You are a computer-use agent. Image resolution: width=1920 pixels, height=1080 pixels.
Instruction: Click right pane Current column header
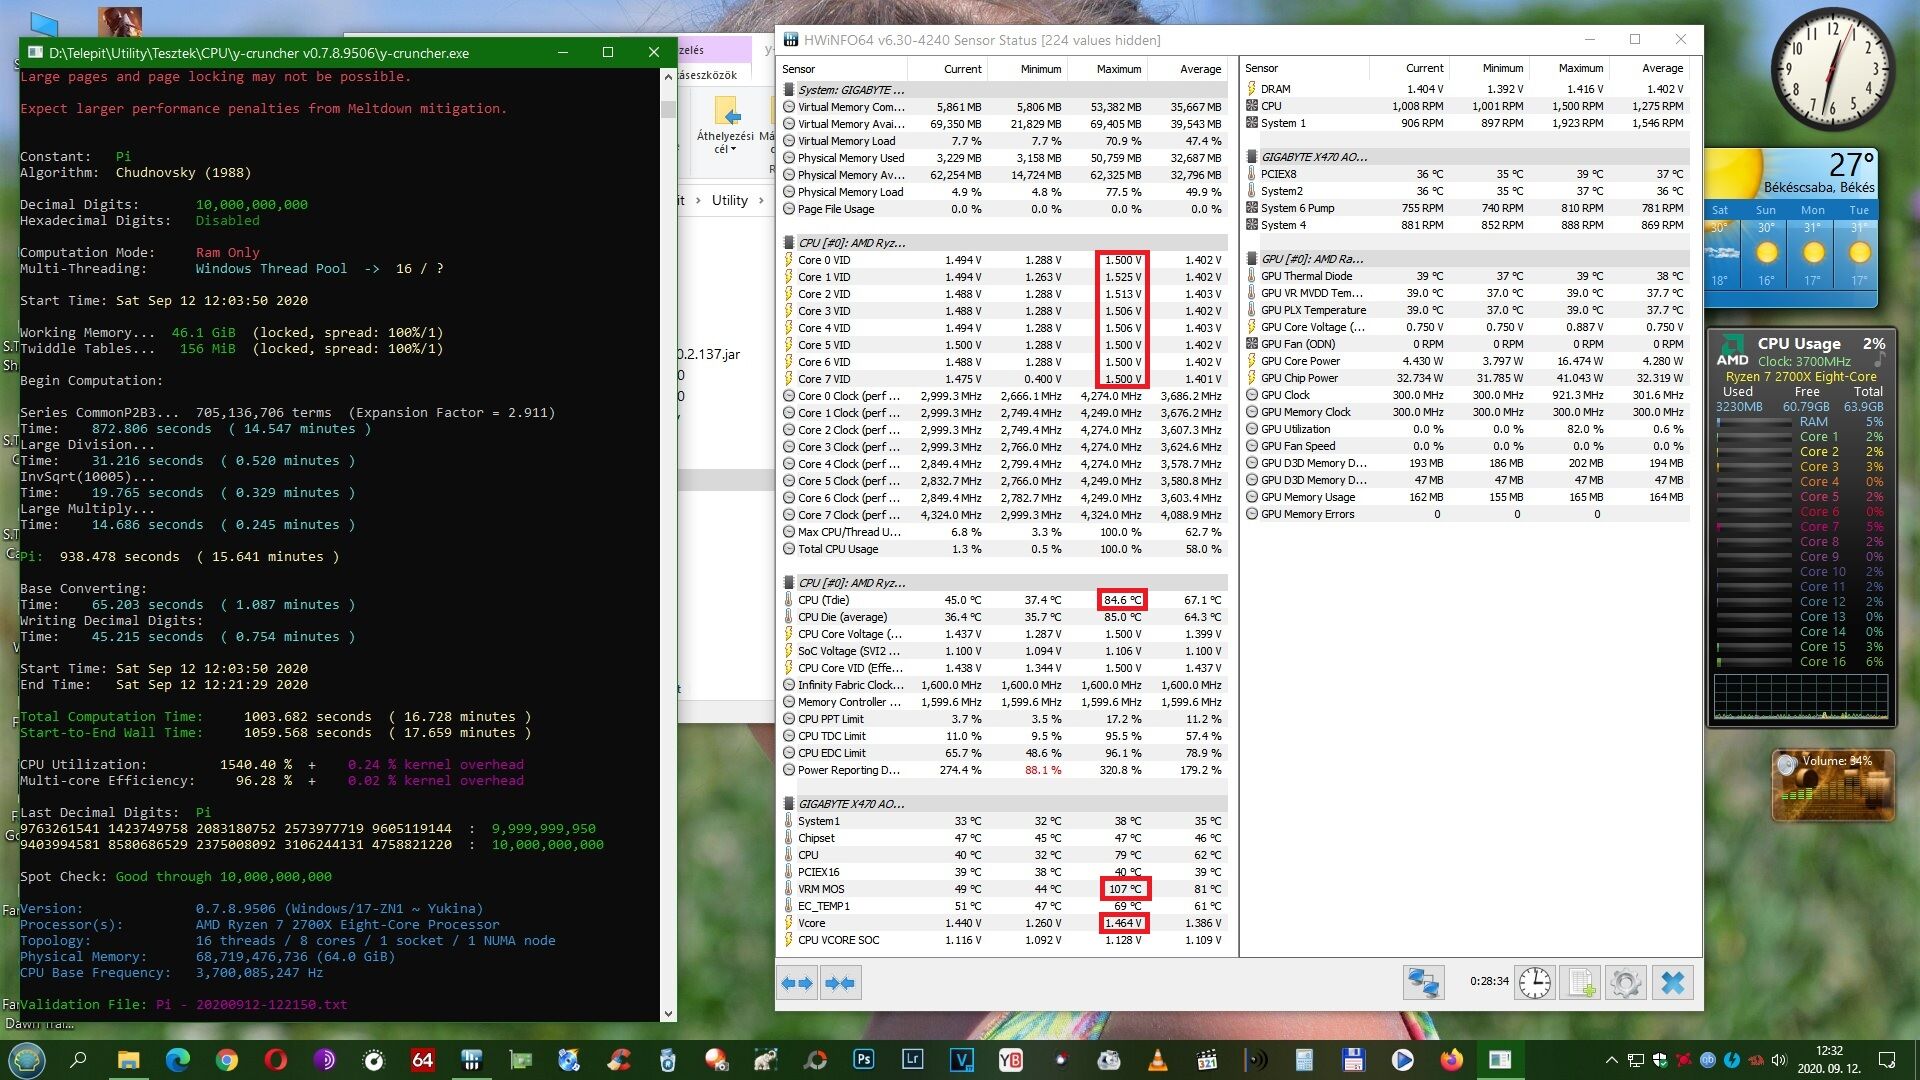tap(1409, 68)
